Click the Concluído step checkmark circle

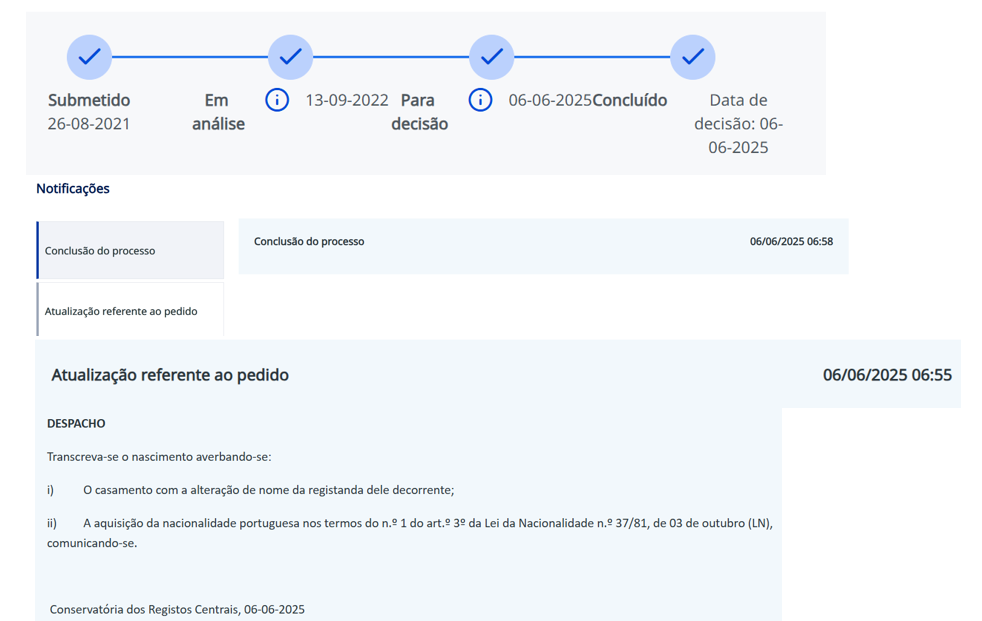[x=692, y=57]
